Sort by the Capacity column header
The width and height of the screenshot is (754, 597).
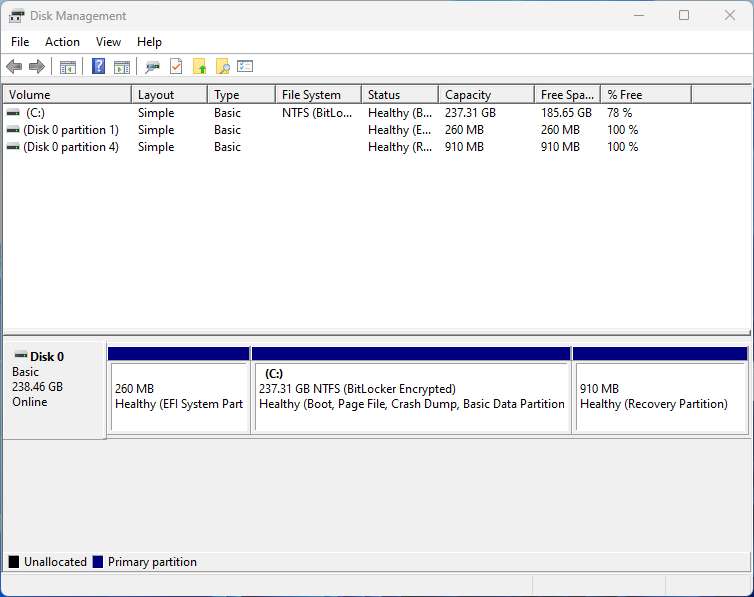click(x=487, y=95)
